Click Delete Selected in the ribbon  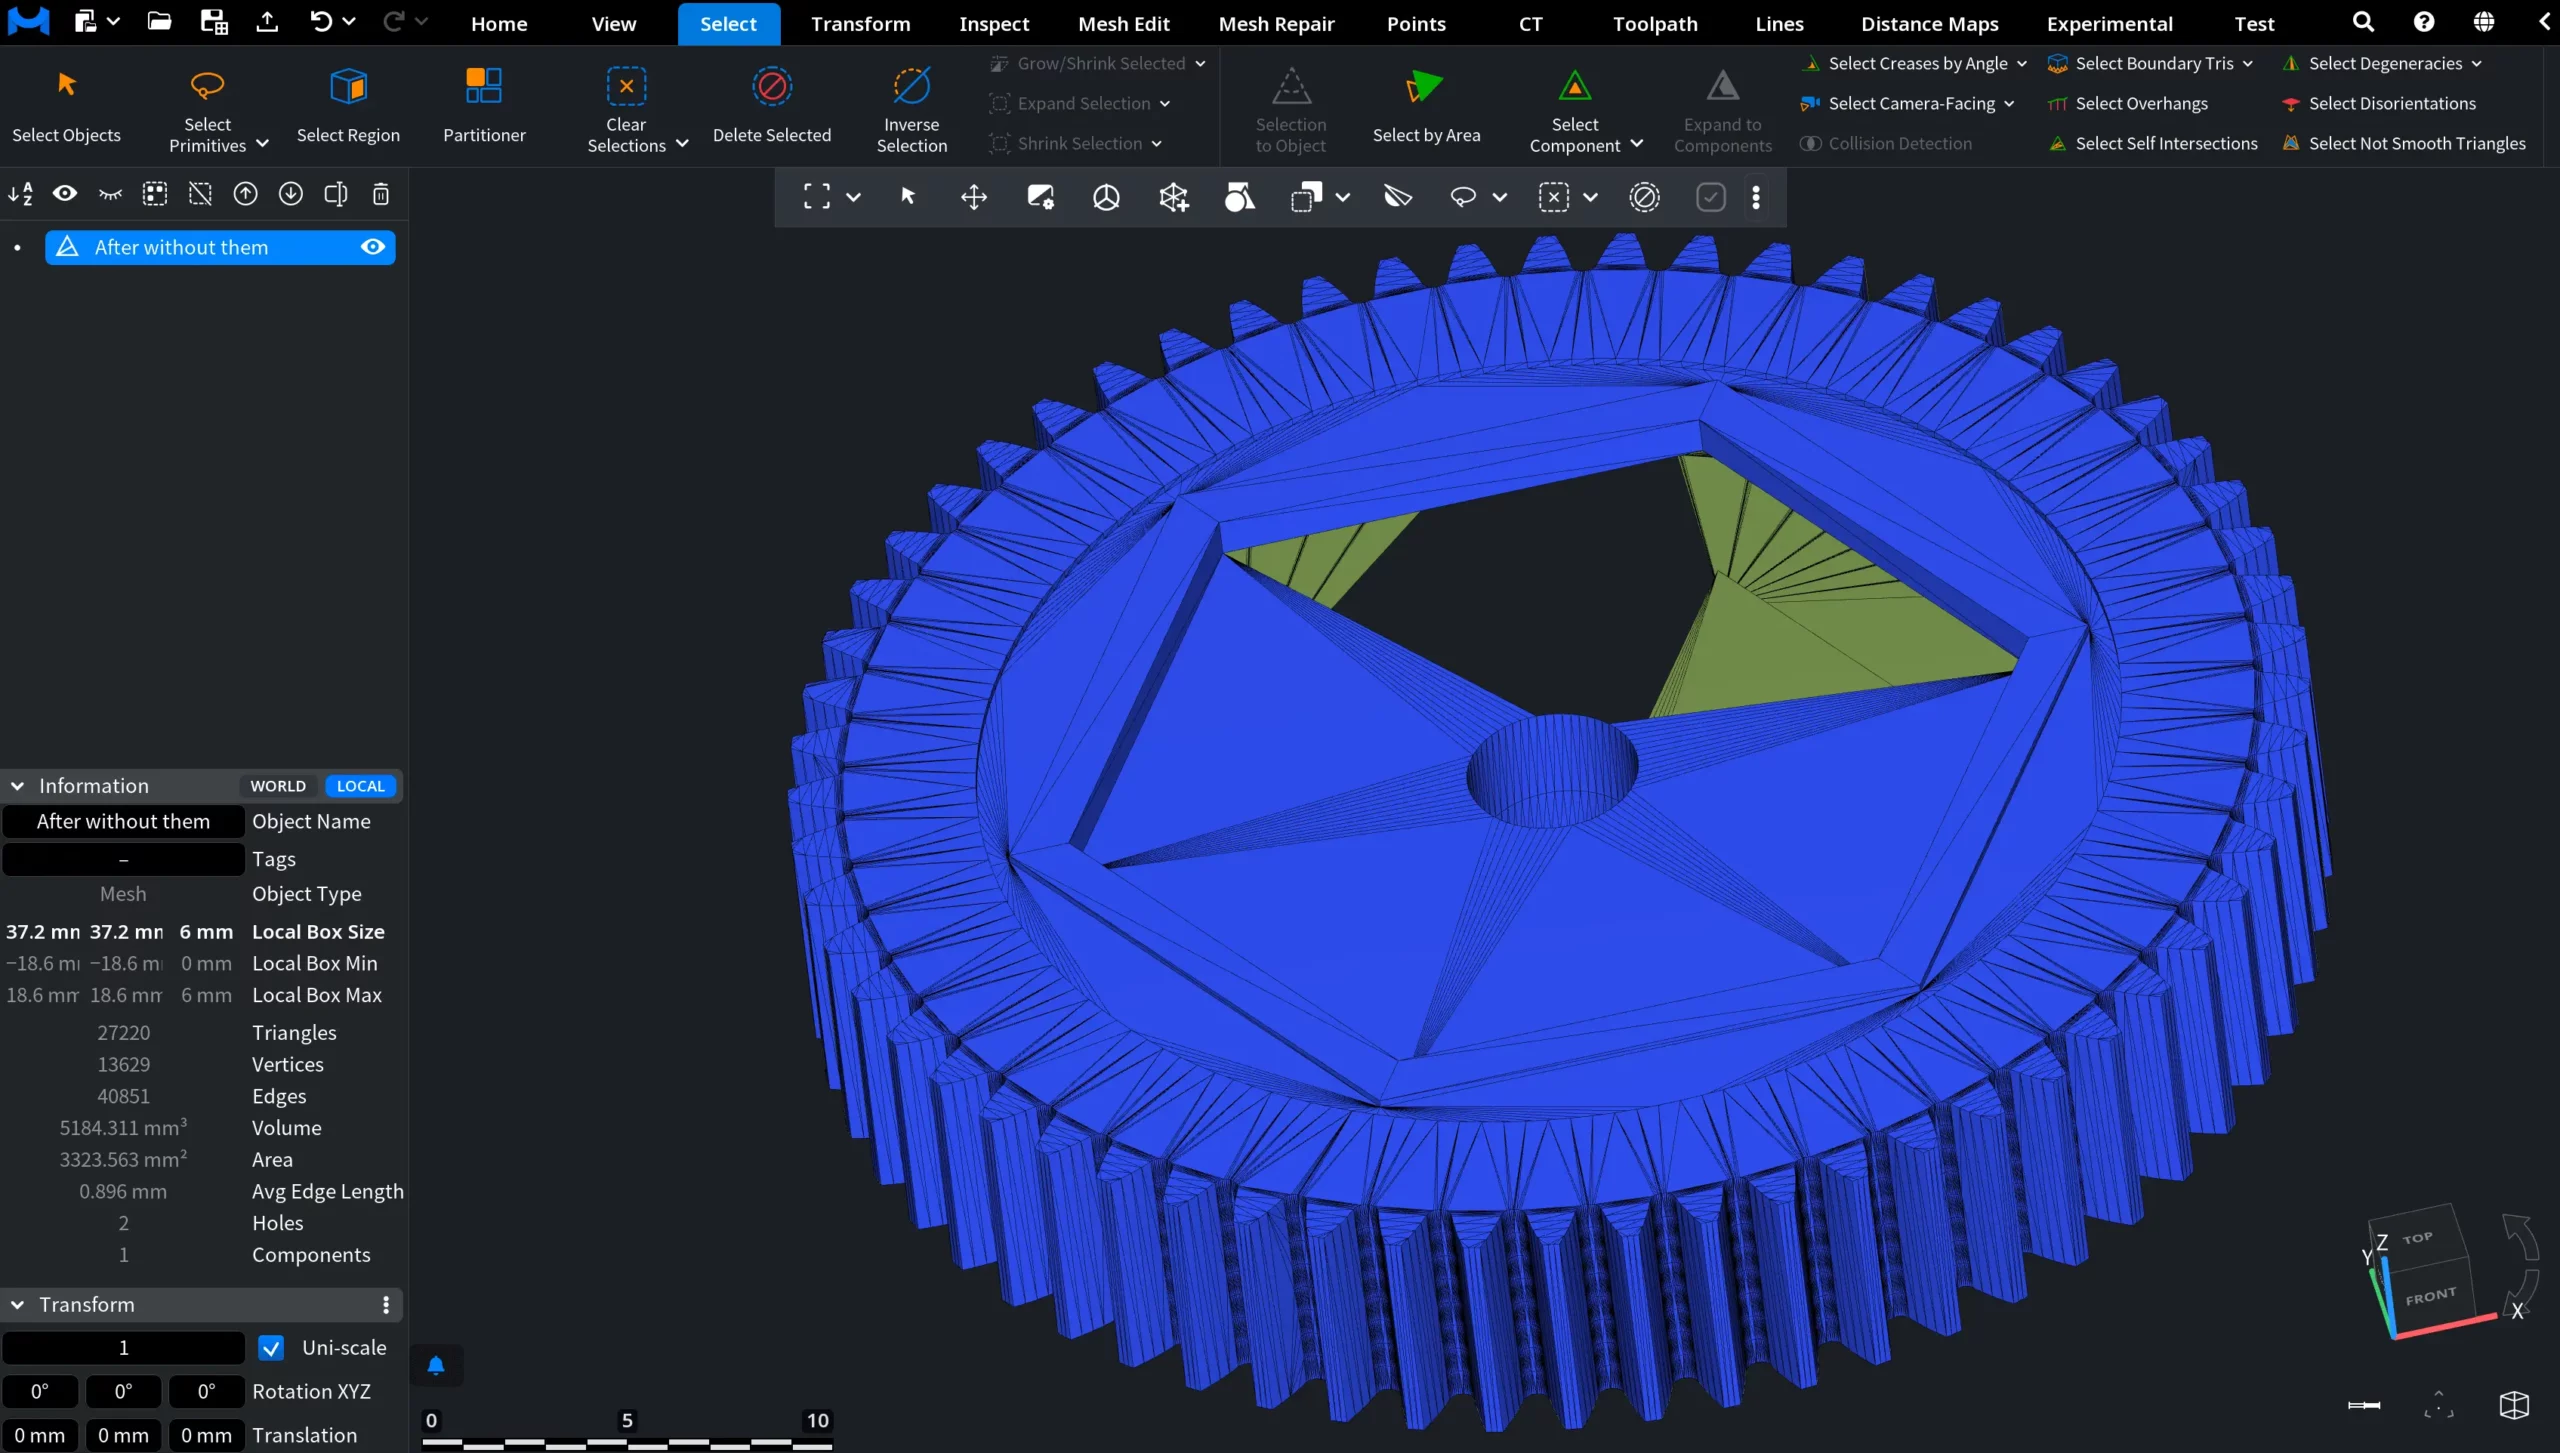click(771, 106)
